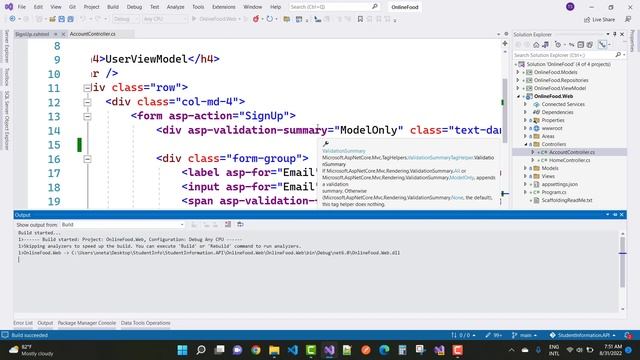Click the ValidationSummaryTagHelper link in tooltip

(x=440, y=158)
